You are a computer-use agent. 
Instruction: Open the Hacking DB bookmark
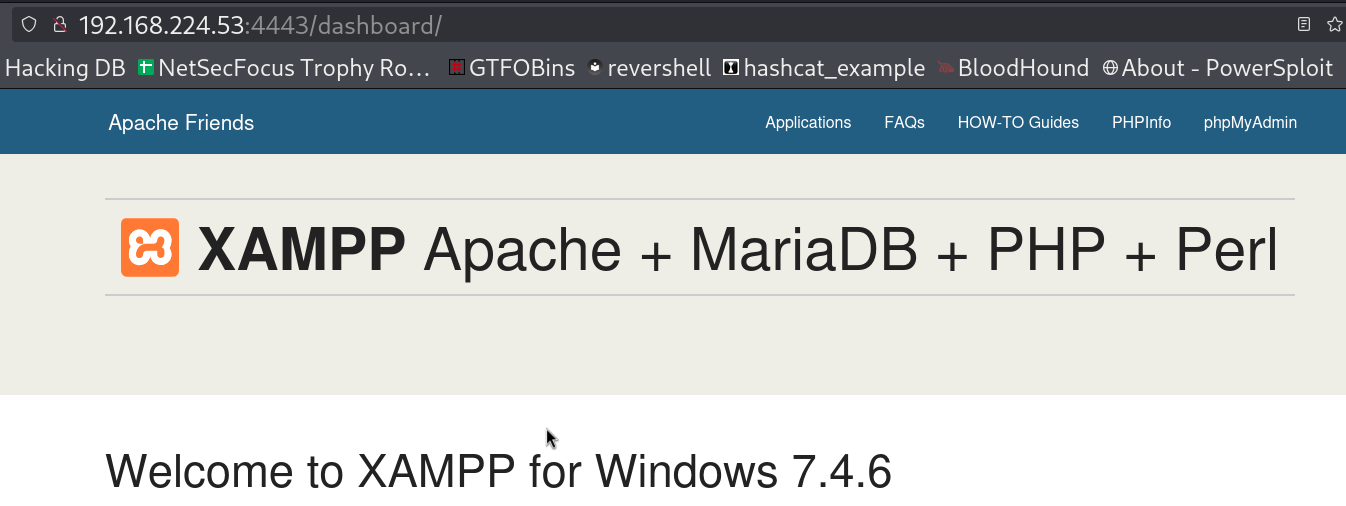(x=65, y=68)
